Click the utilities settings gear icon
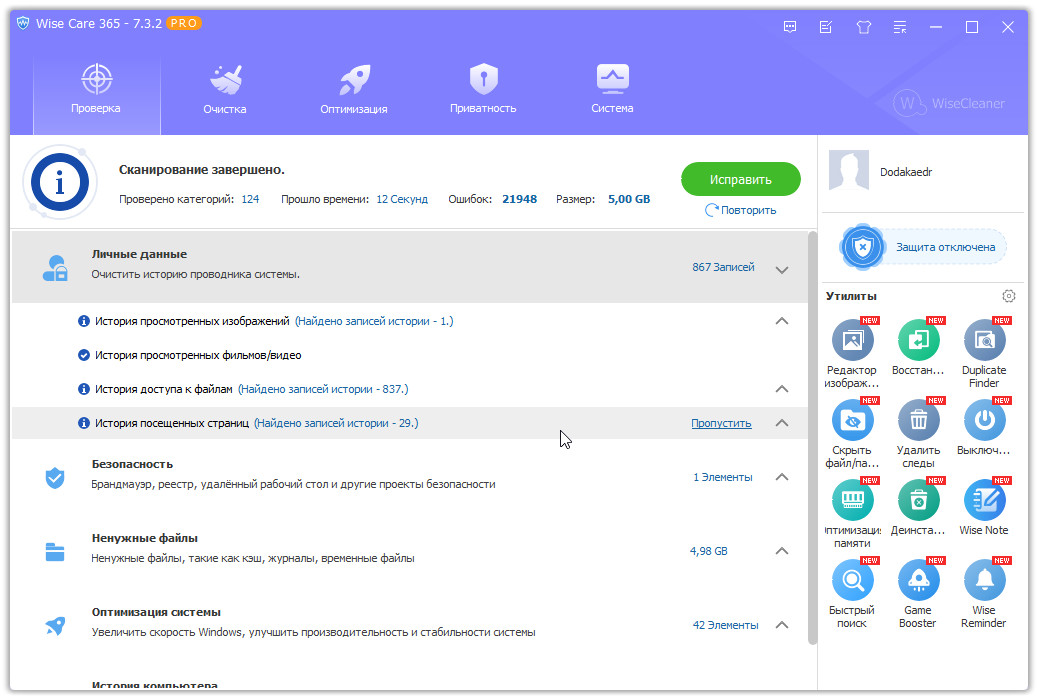Viewport: 1038px width, 700px height. pos(1008,296)
